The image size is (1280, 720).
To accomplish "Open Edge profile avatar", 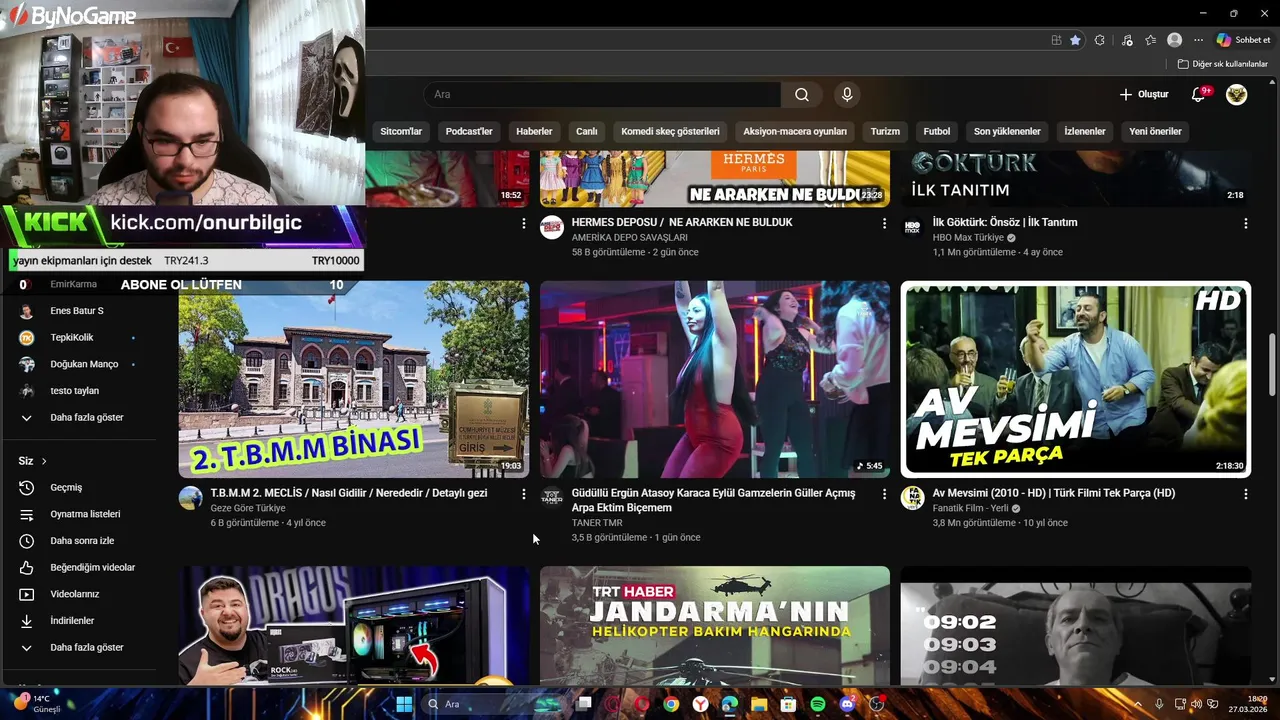I will 1175,40.
